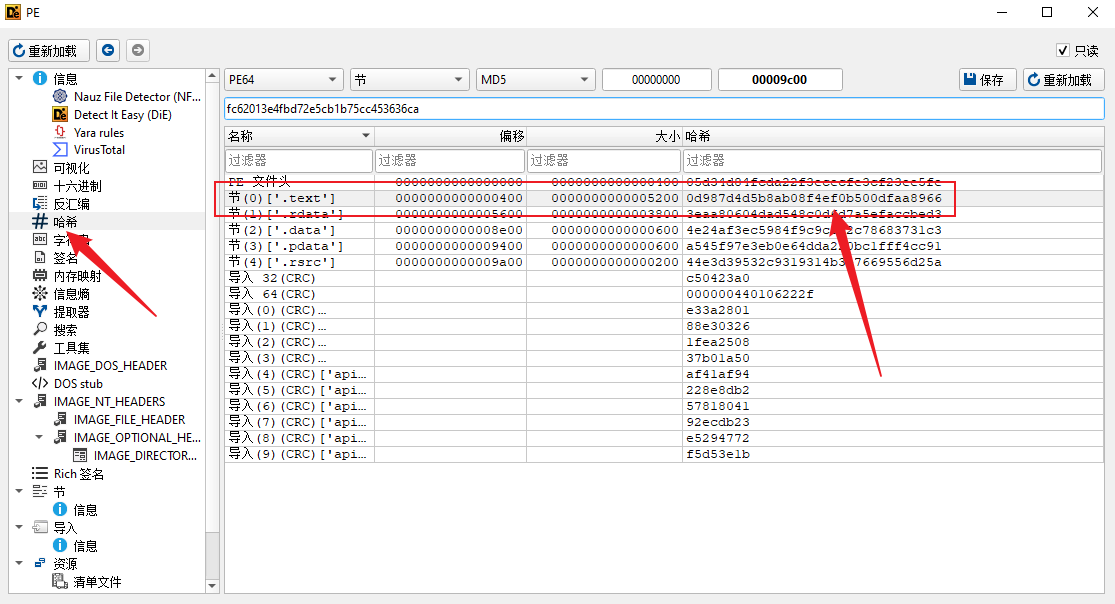Open the PE64 file type dropdown
This screenshot has width=1115, height=604.
(x=284, y=80)
